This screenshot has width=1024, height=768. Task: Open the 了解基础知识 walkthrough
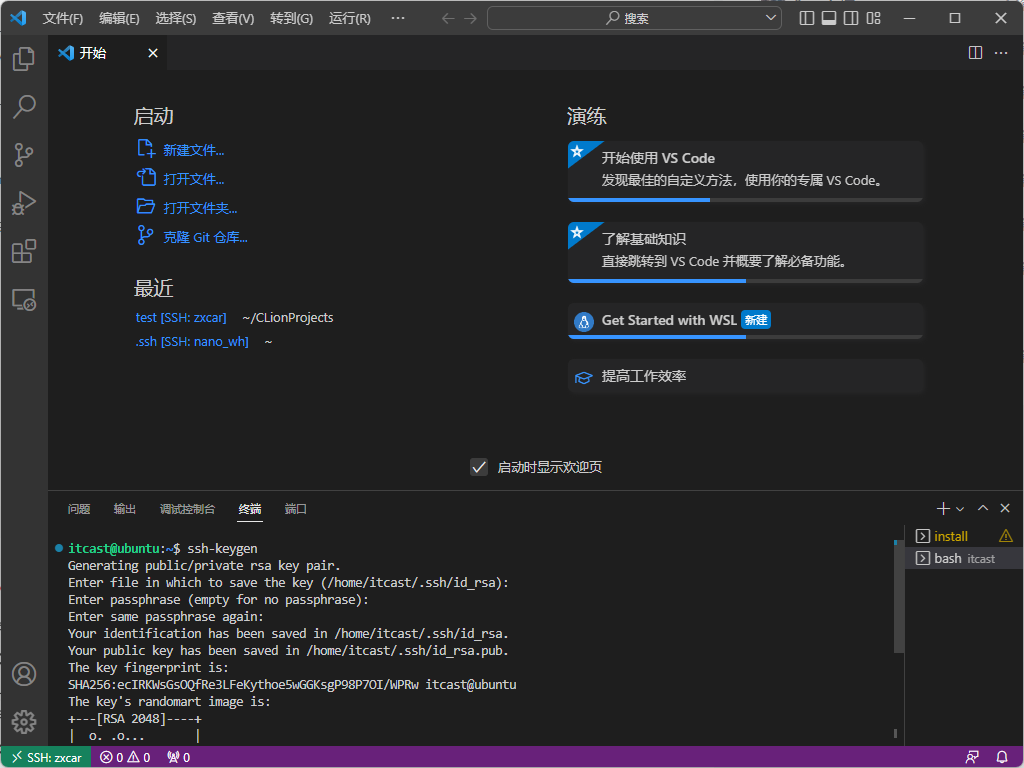pyautogui.click(x=745, y=253)
